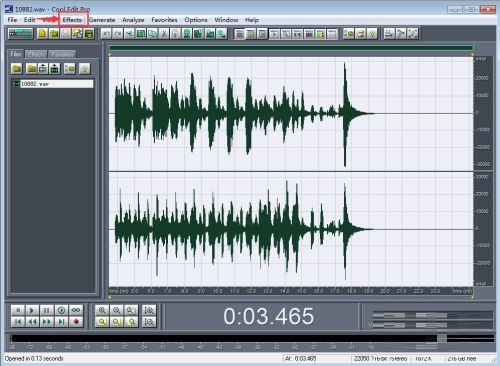500x366 pixels.
Task: Open the Generate menu
Action: pos(102,20)
